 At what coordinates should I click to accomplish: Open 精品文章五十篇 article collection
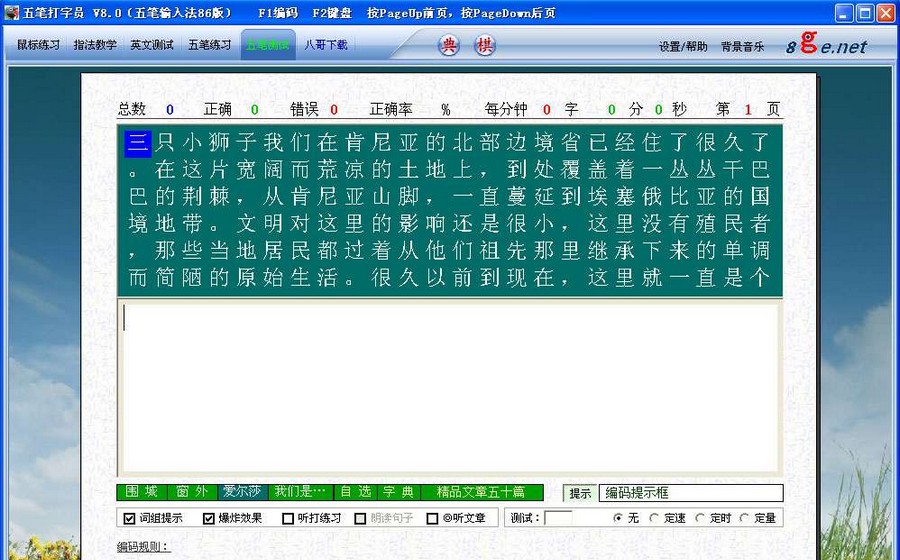482,492
